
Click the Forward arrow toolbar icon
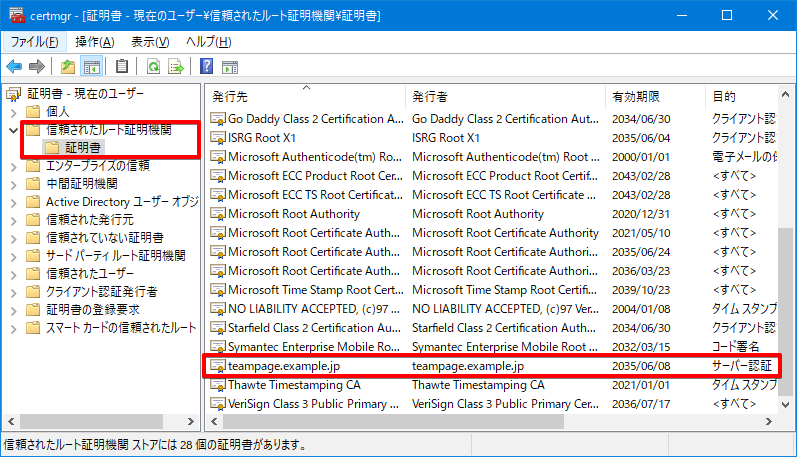(x=37, y=67)
